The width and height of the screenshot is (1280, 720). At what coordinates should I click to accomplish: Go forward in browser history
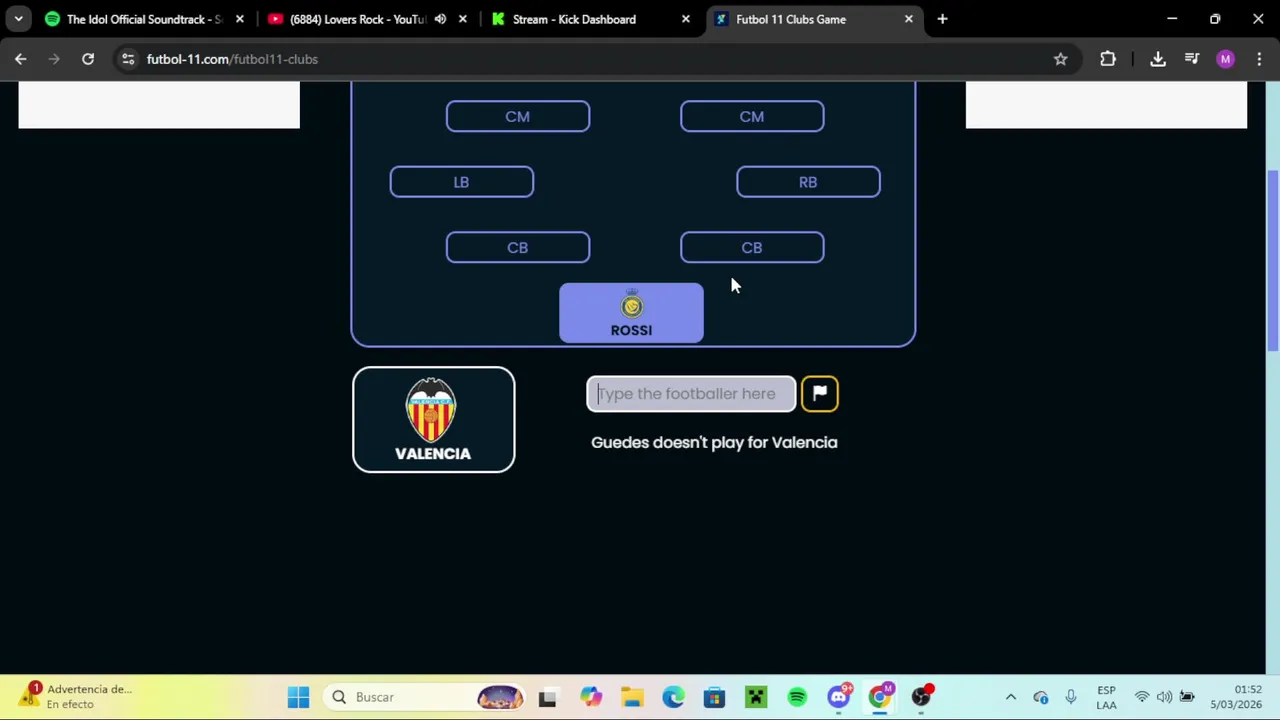pos(54,59)
